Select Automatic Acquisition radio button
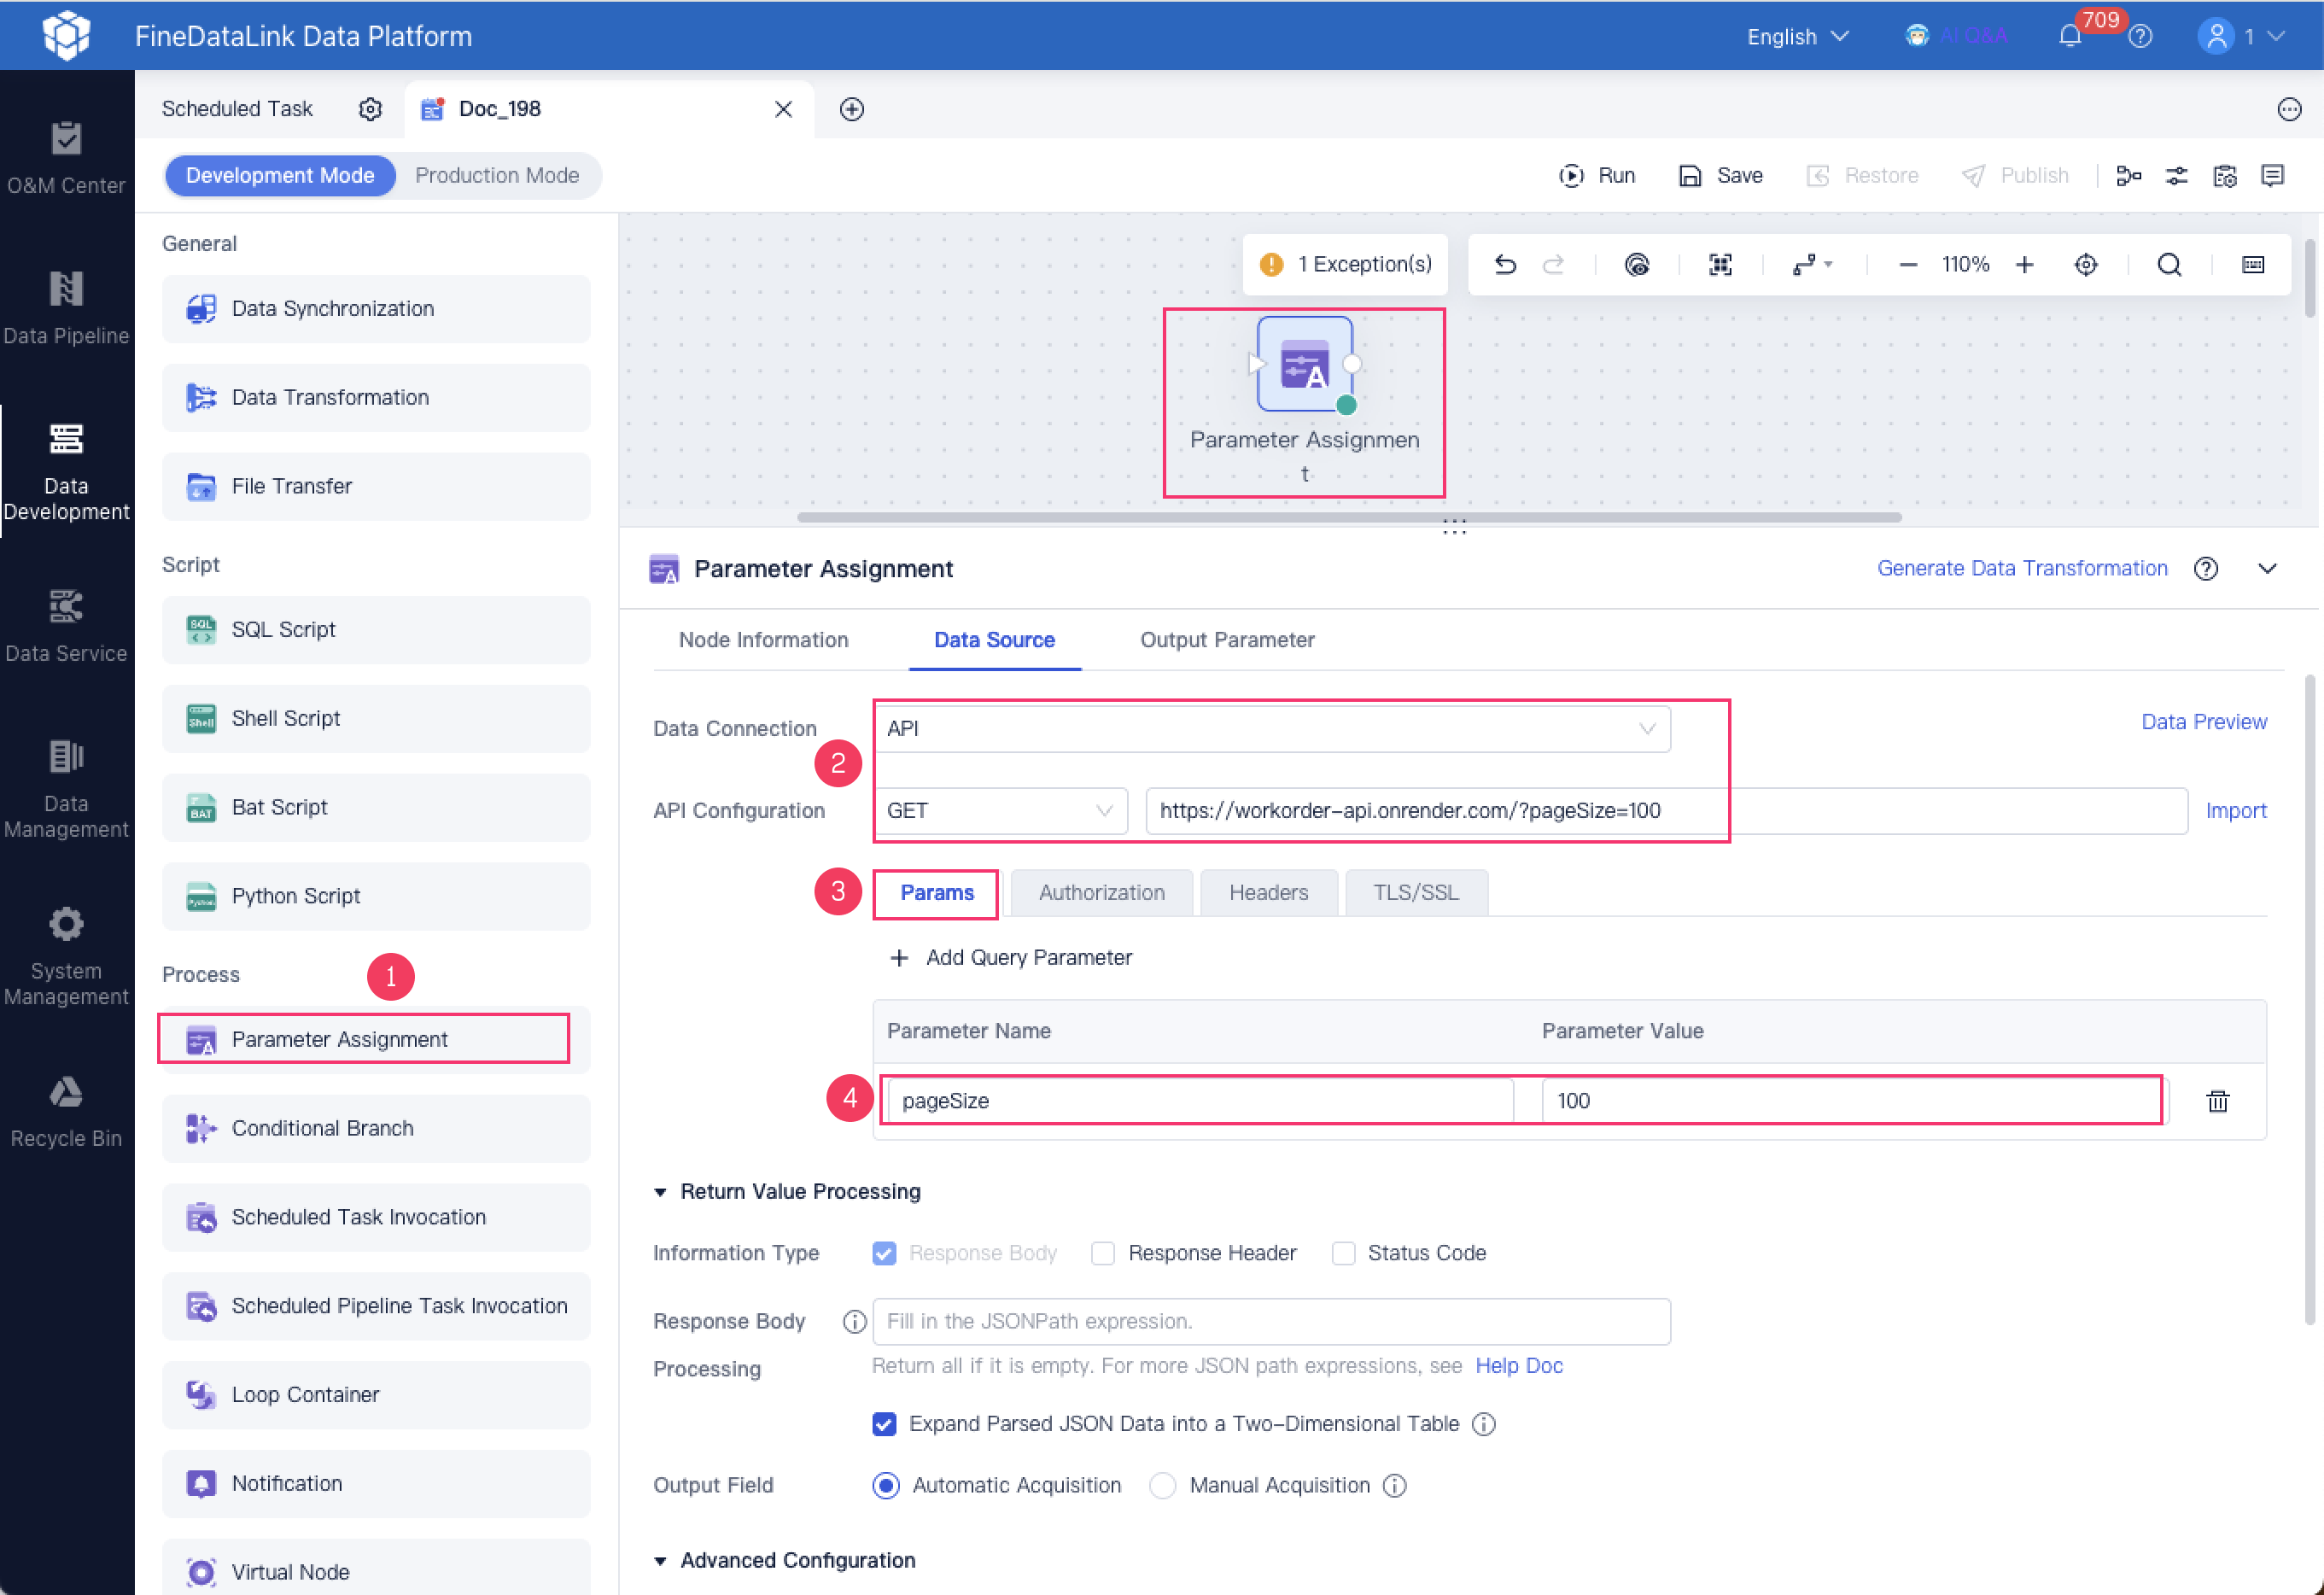Screen dimensions: 2324x1595 coord(885,1485)
